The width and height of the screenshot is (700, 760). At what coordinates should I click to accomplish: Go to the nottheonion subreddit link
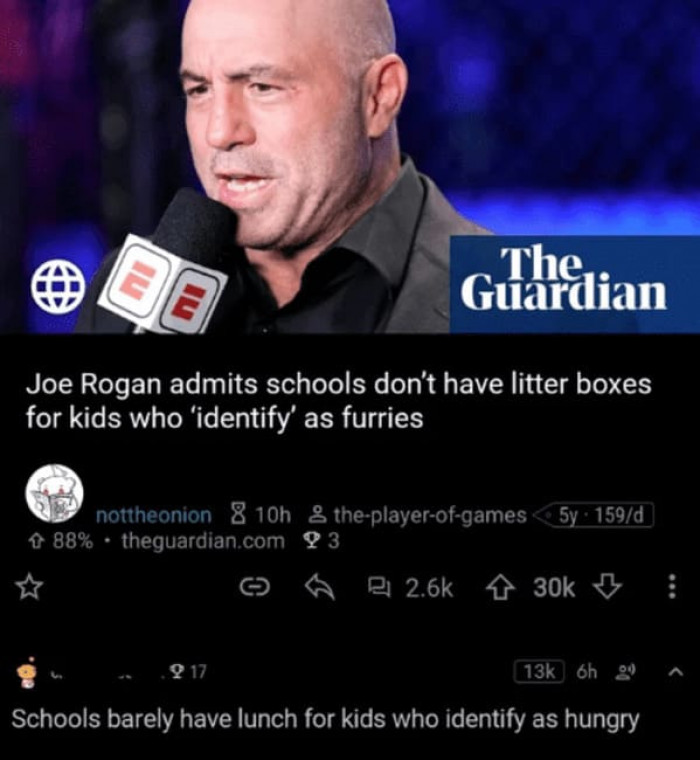[x=154, y=515]
